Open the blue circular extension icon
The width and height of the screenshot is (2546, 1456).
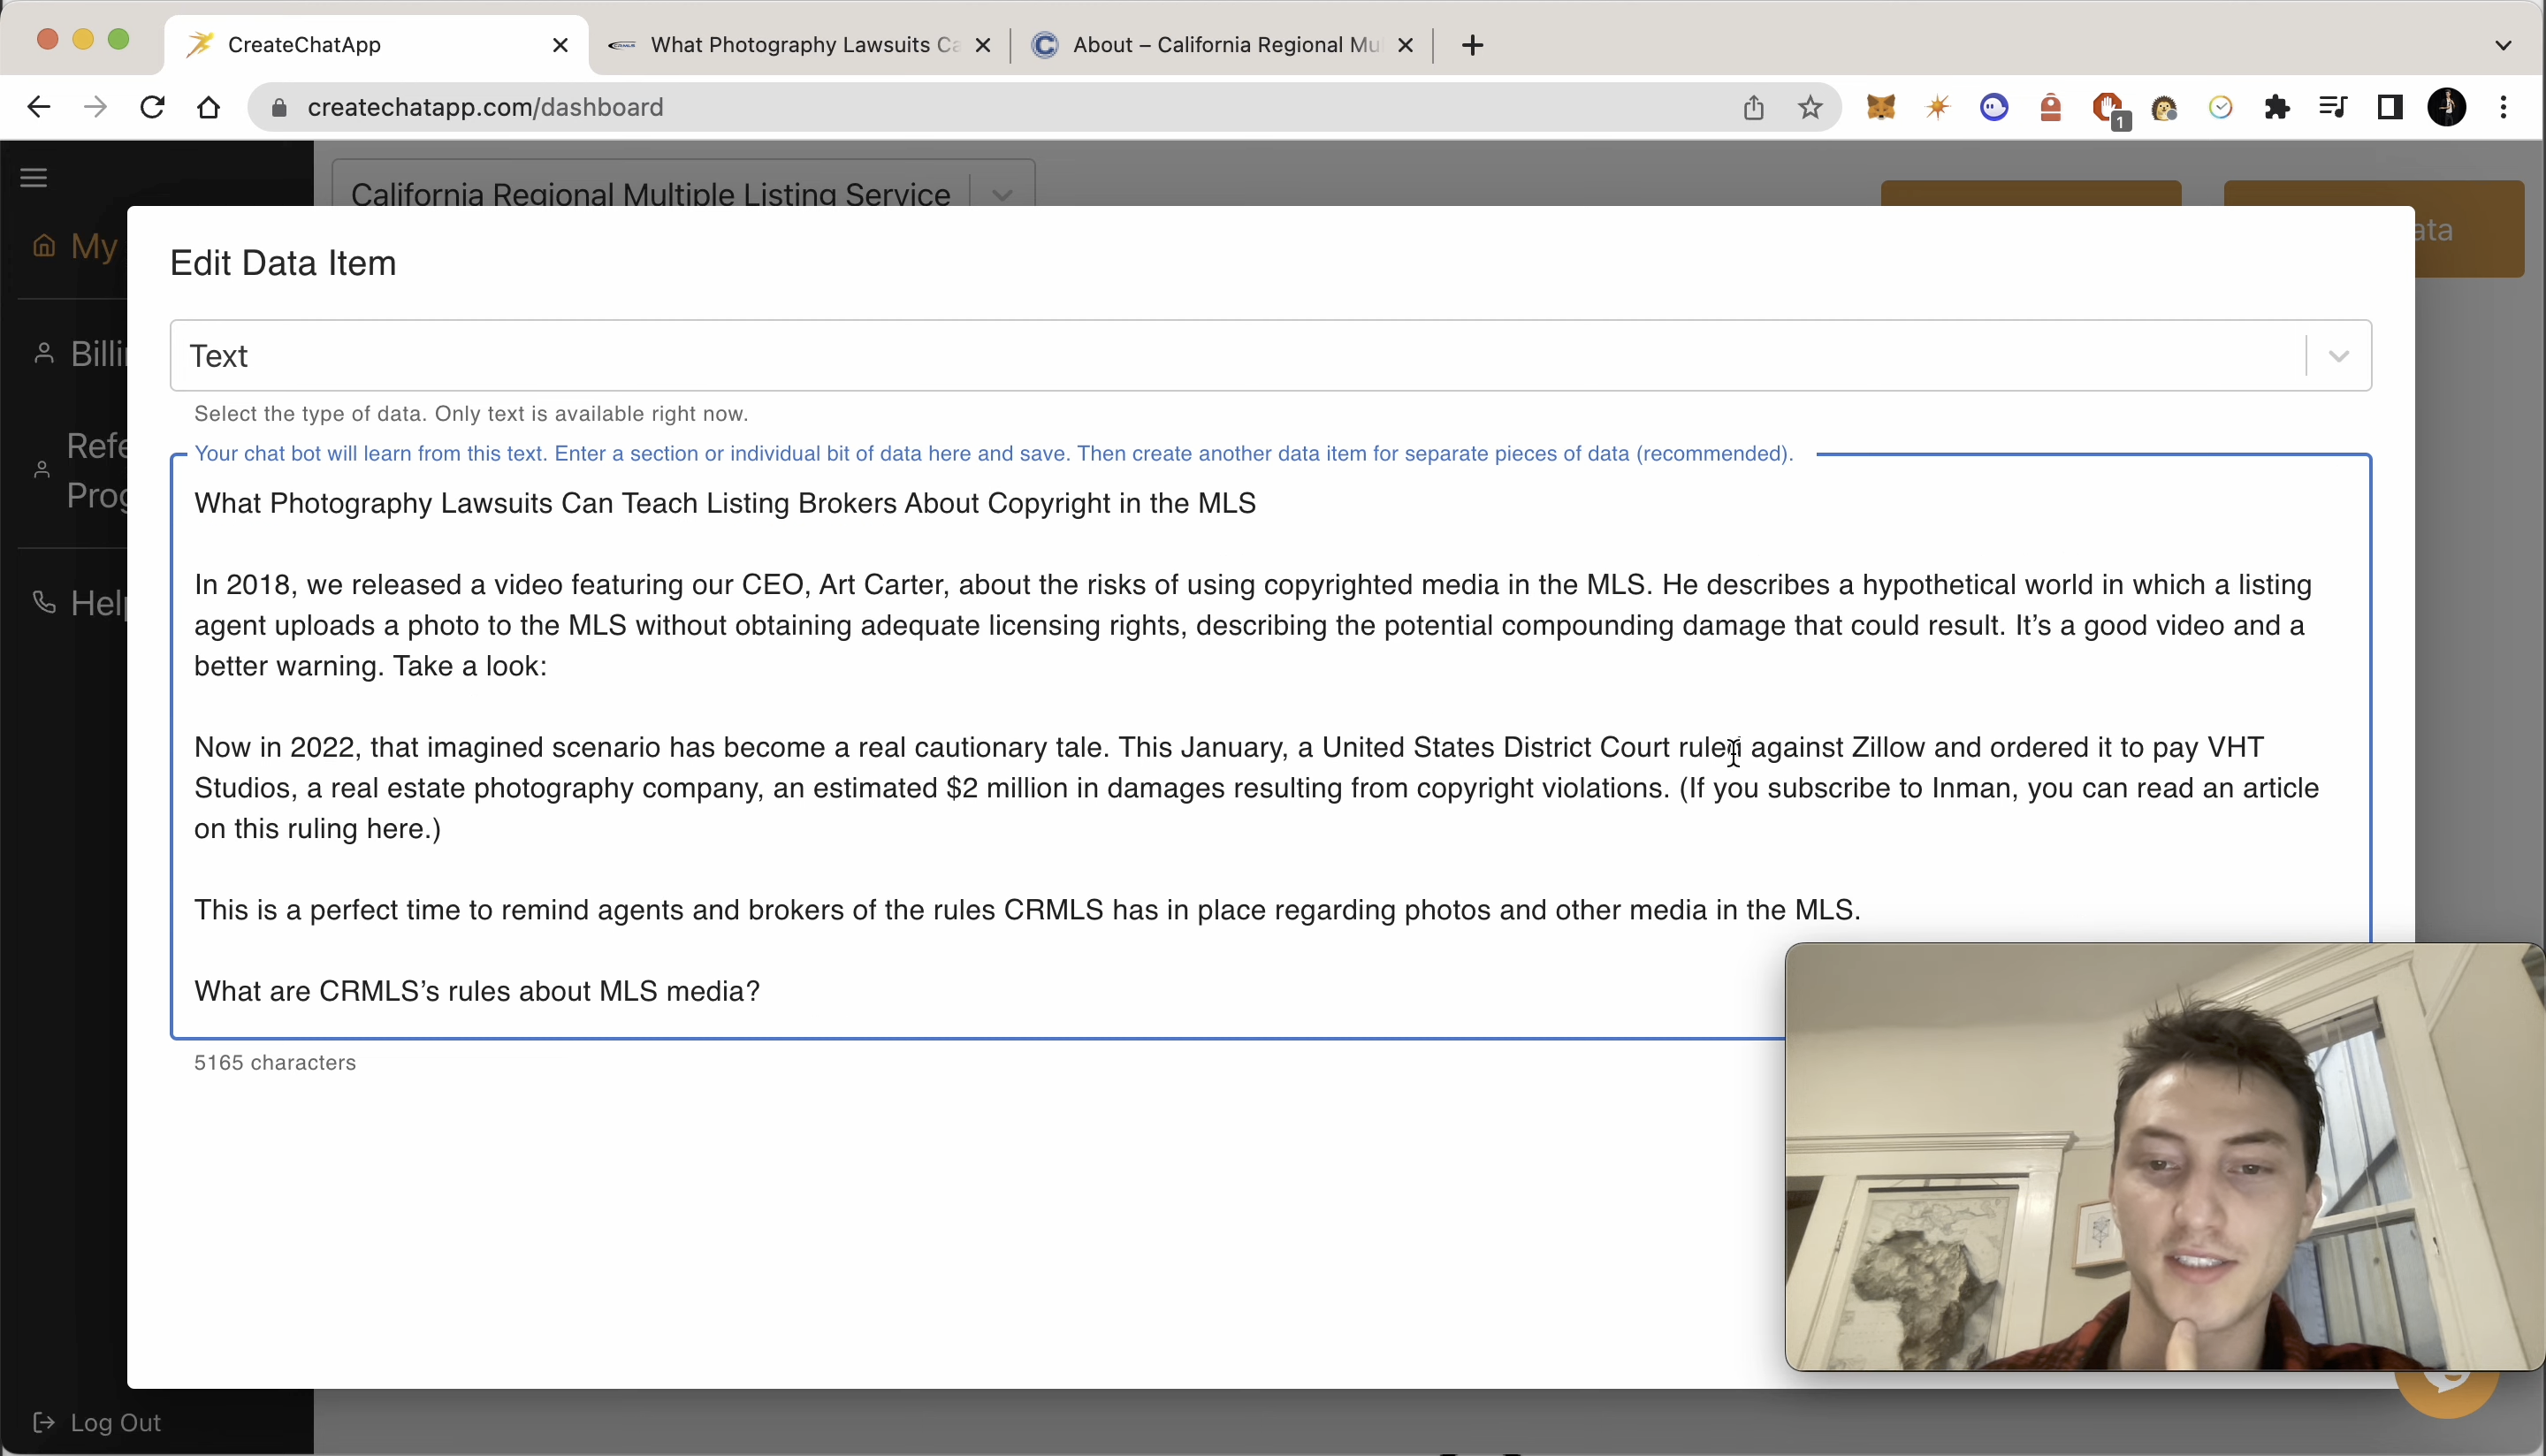coord(1994,107)
